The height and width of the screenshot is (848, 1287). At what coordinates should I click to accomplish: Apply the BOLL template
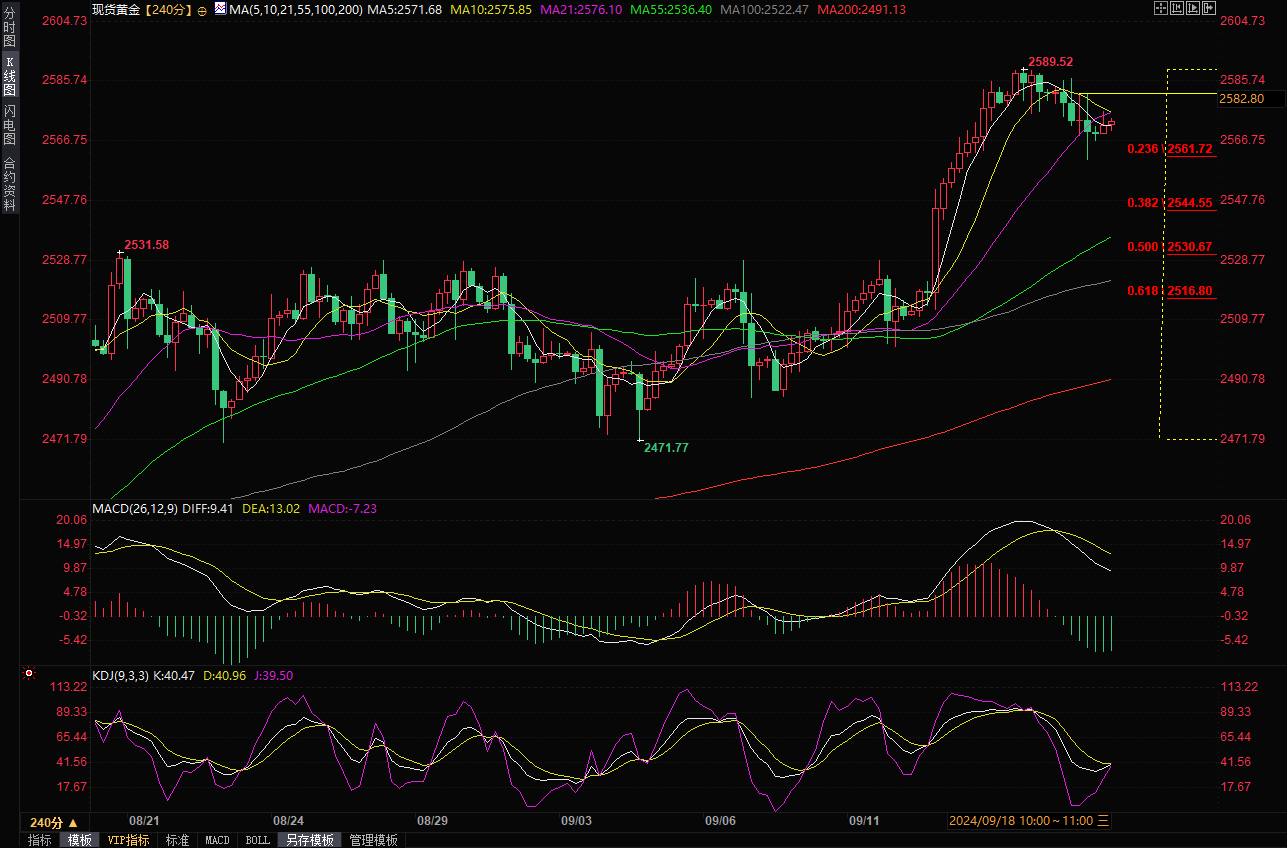click(257, 840)
